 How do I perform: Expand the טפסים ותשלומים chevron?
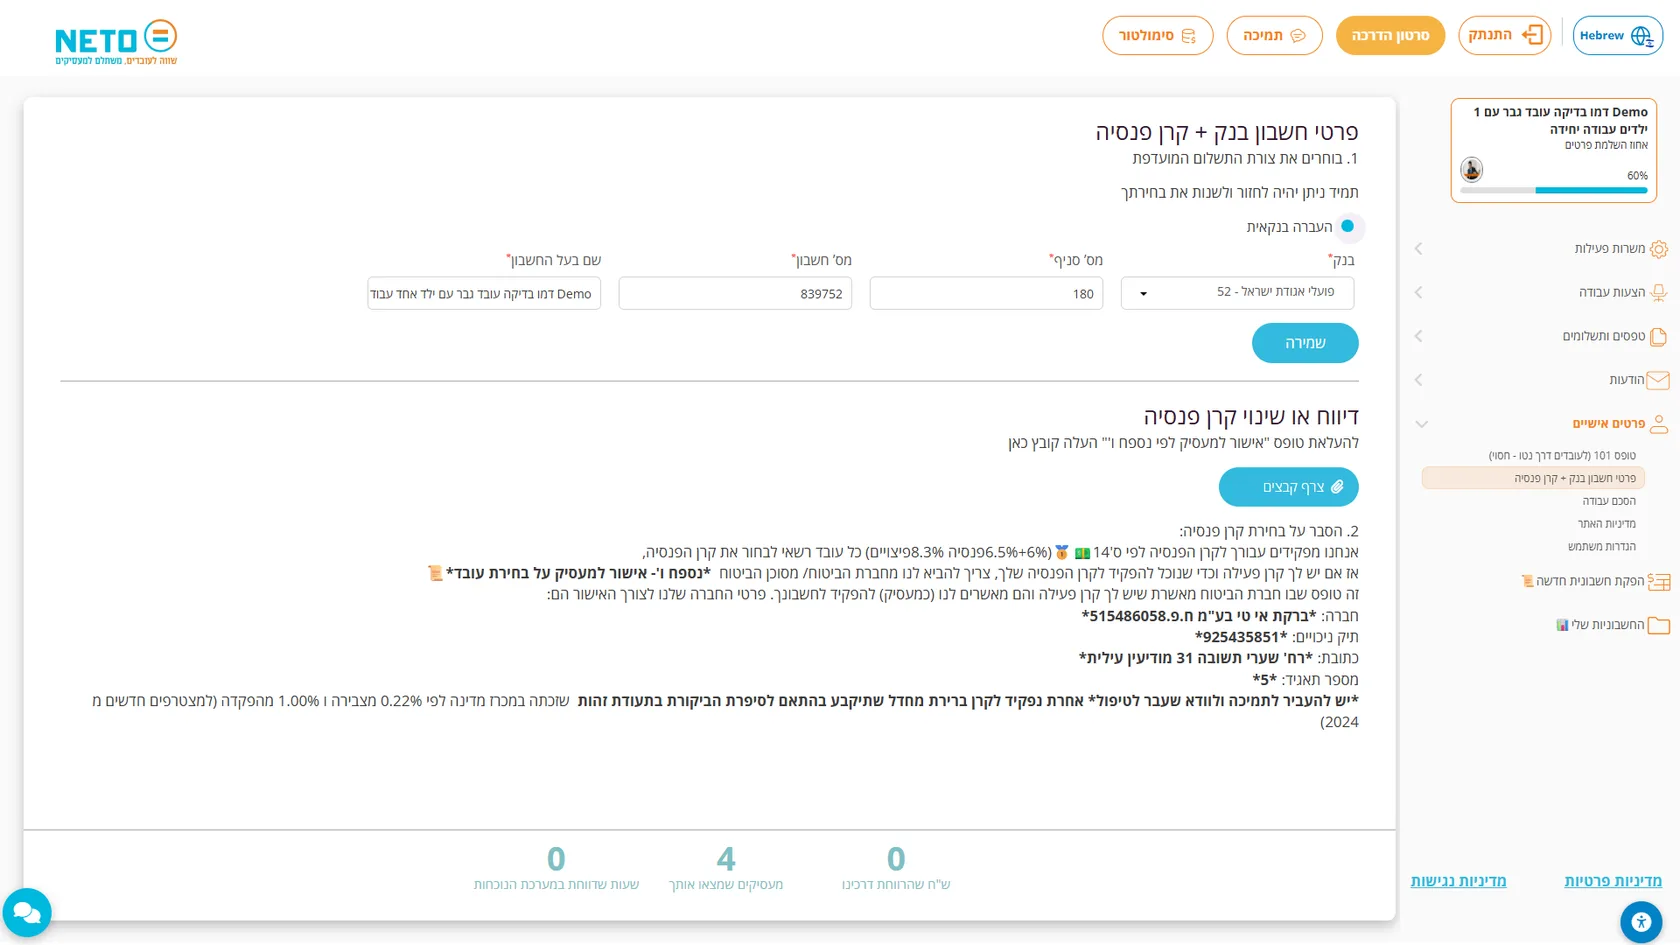(x=1418, y=337)
